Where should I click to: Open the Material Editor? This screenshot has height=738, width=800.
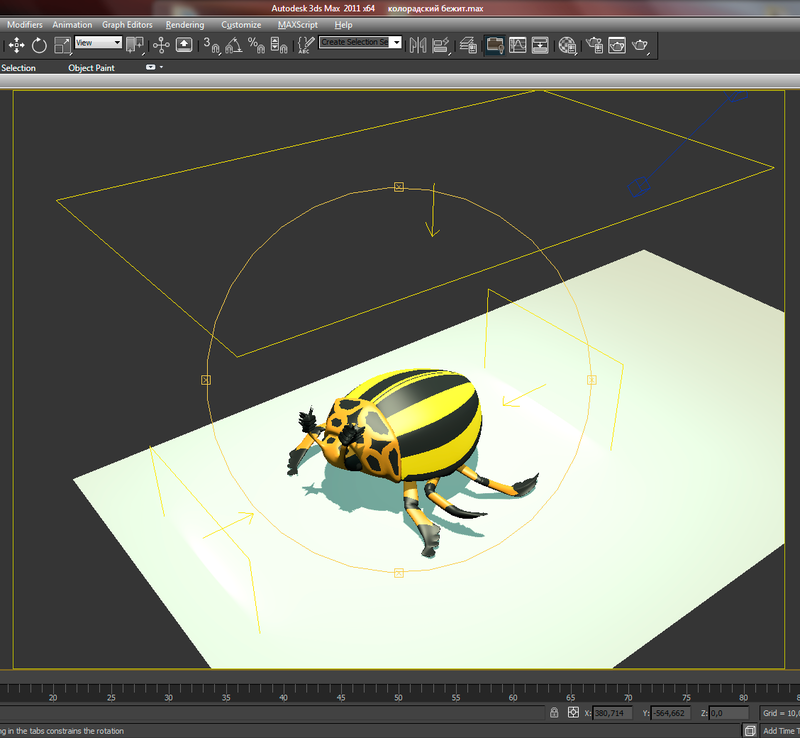[x=567, y=45]
